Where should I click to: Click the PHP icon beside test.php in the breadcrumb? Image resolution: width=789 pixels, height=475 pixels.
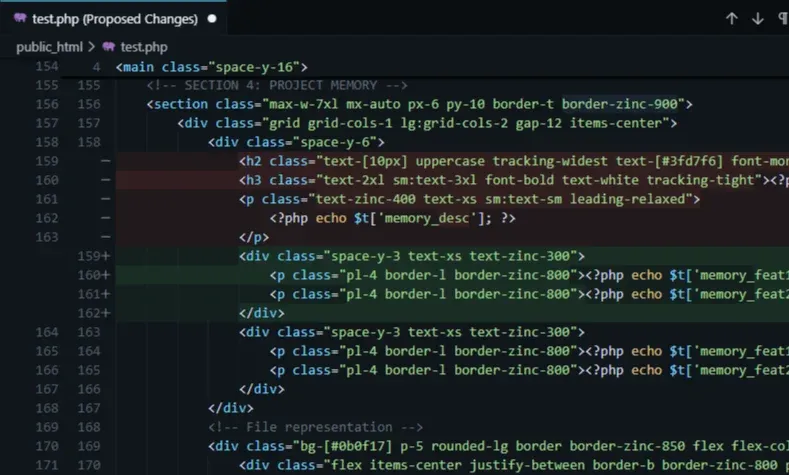click(x=109, y=47)
